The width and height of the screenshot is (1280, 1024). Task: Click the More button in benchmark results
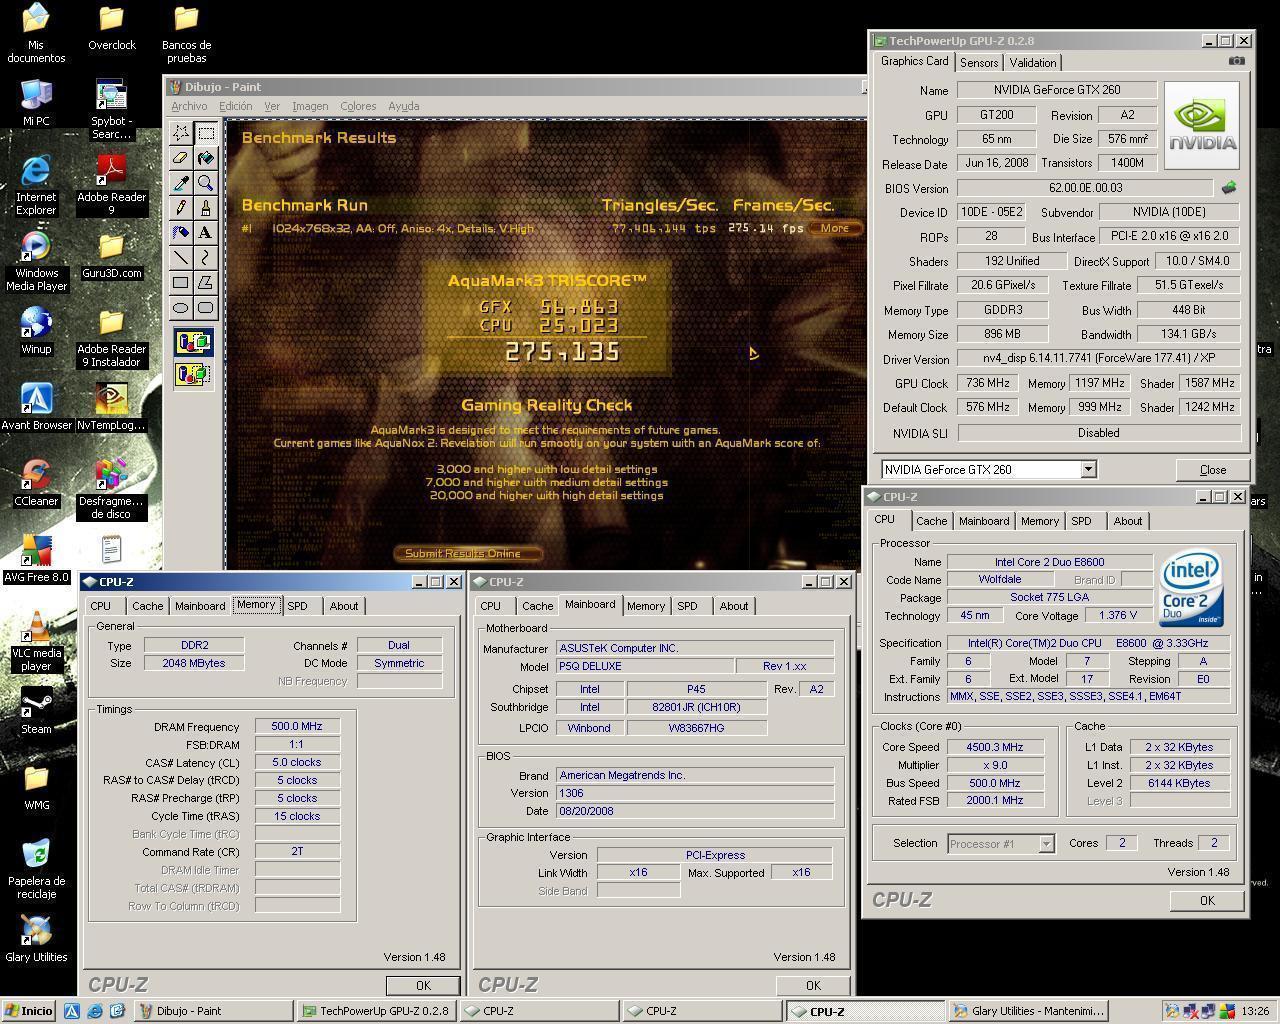[x=835, y=228]
